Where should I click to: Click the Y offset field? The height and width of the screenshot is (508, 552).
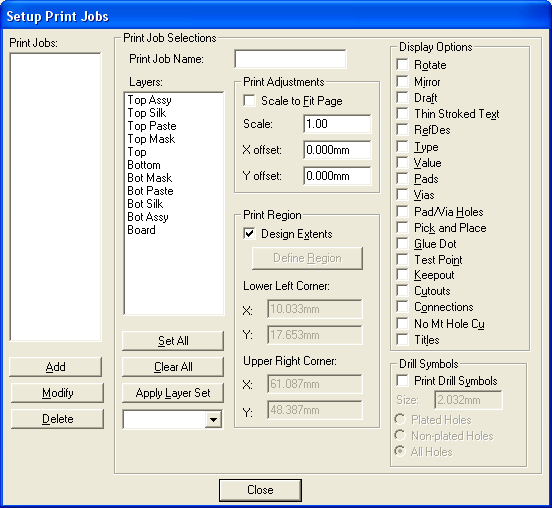click(x=337, y=176)
